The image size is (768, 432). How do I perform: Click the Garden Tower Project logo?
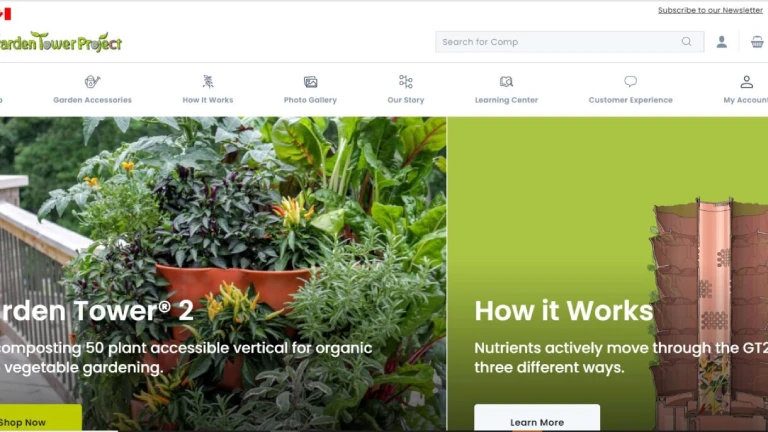click(x=60, y=42)
